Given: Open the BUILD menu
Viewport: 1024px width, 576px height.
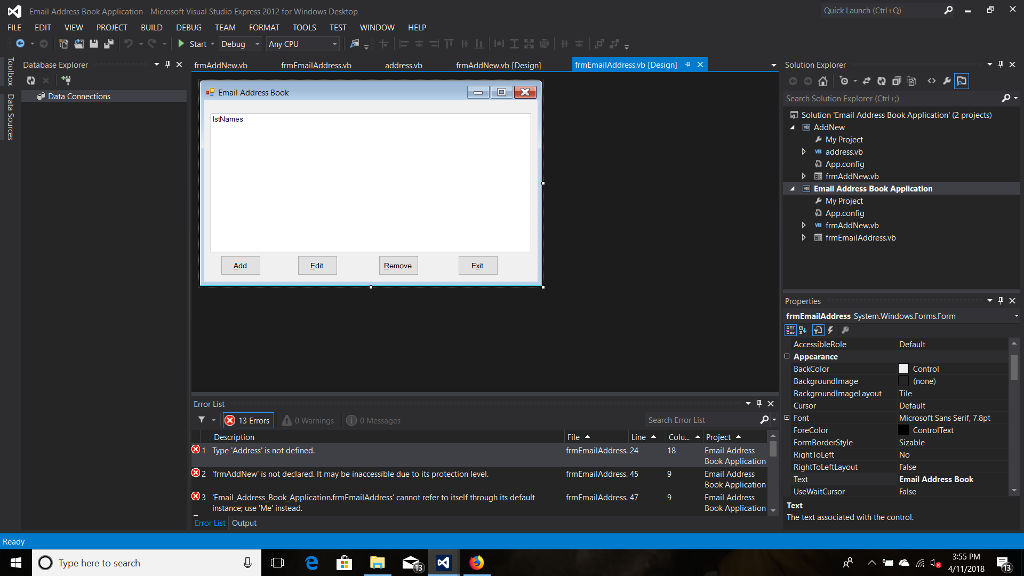Looking at the screenshot, I should coord(151,28).
